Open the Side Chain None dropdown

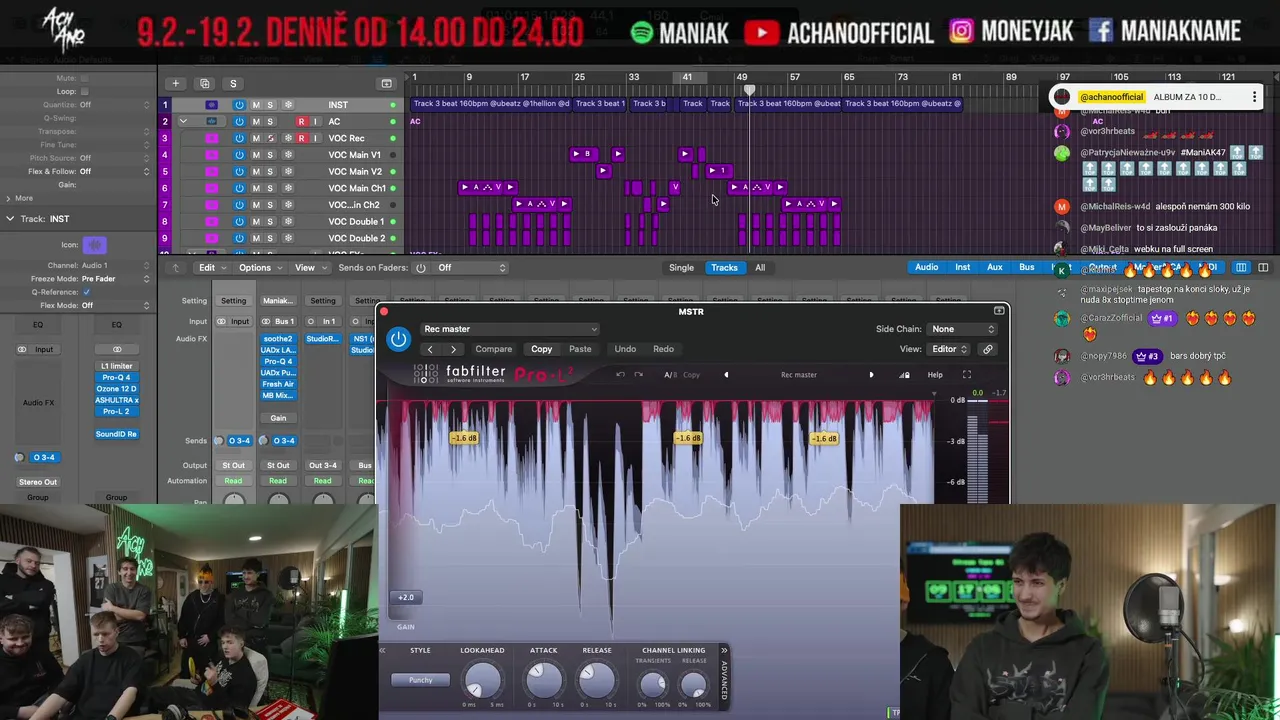pyautogui.click(x=963, y=329)
